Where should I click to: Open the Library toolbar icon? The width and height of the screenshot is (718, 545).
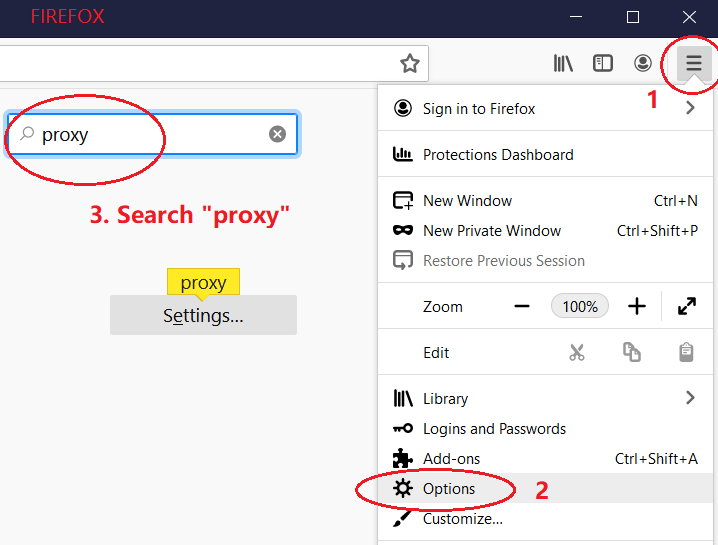[x=563, y=63]
